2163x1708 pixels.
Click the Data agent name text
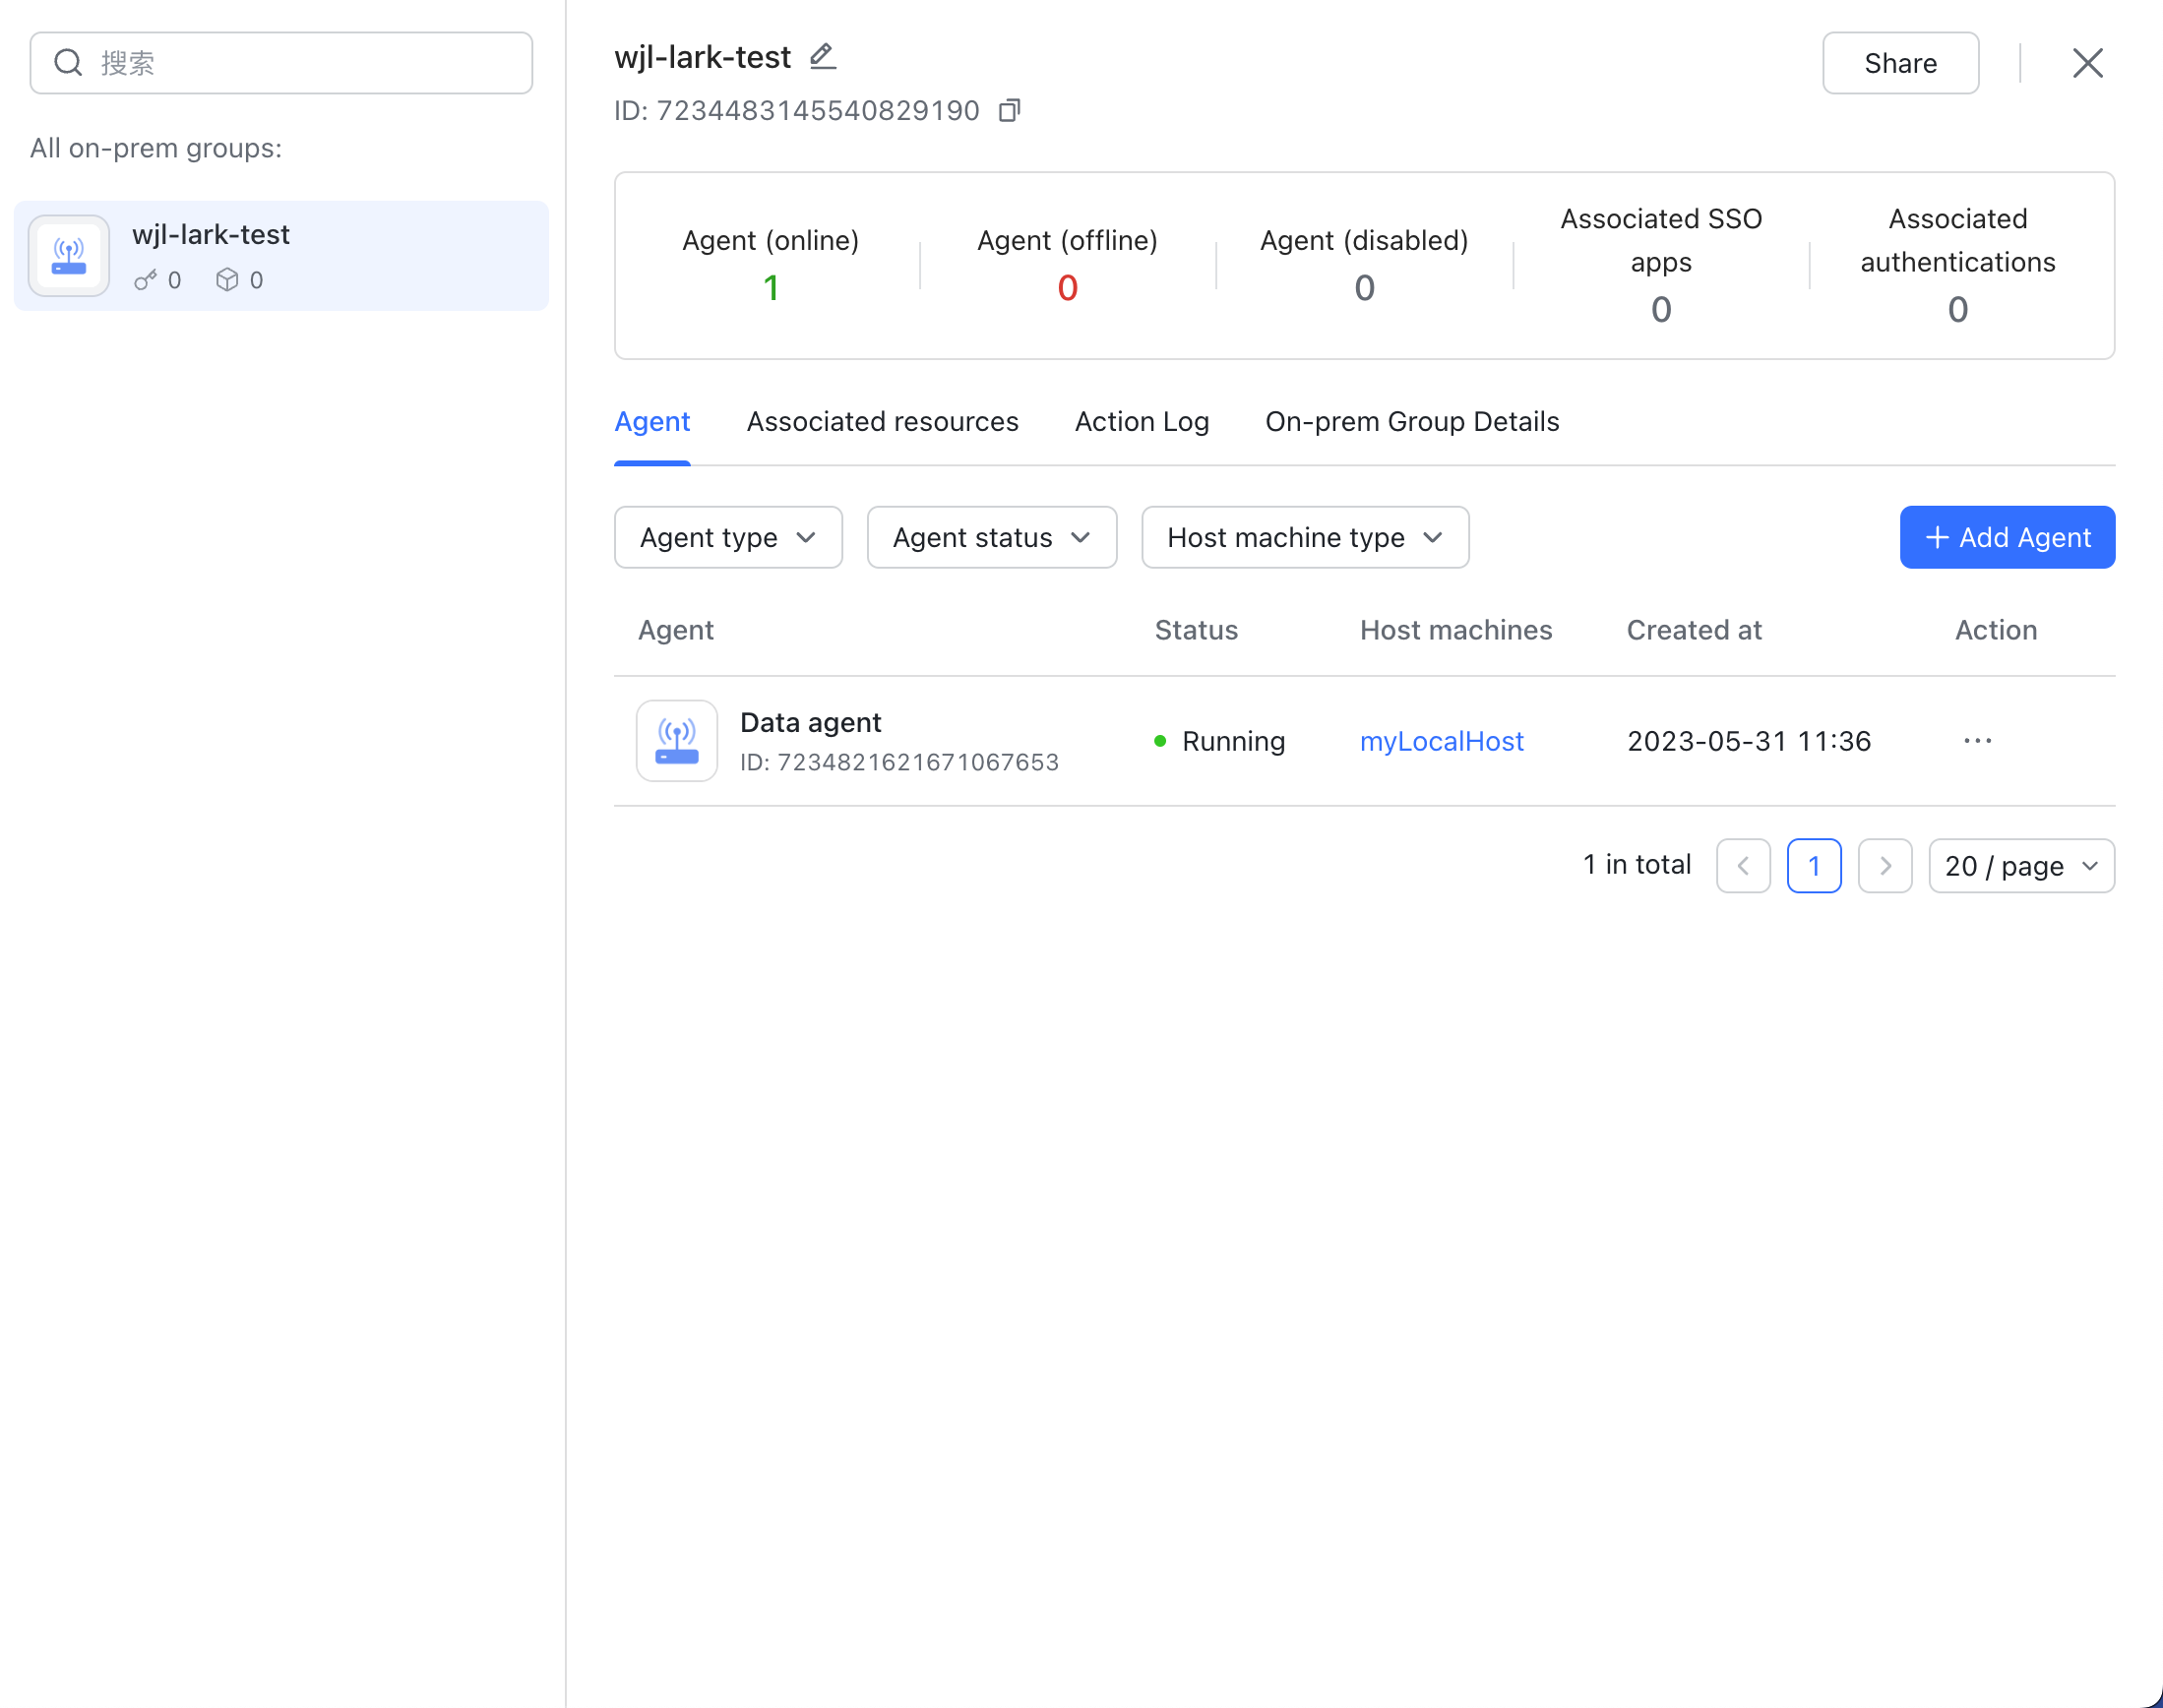(x=810, y=722)
